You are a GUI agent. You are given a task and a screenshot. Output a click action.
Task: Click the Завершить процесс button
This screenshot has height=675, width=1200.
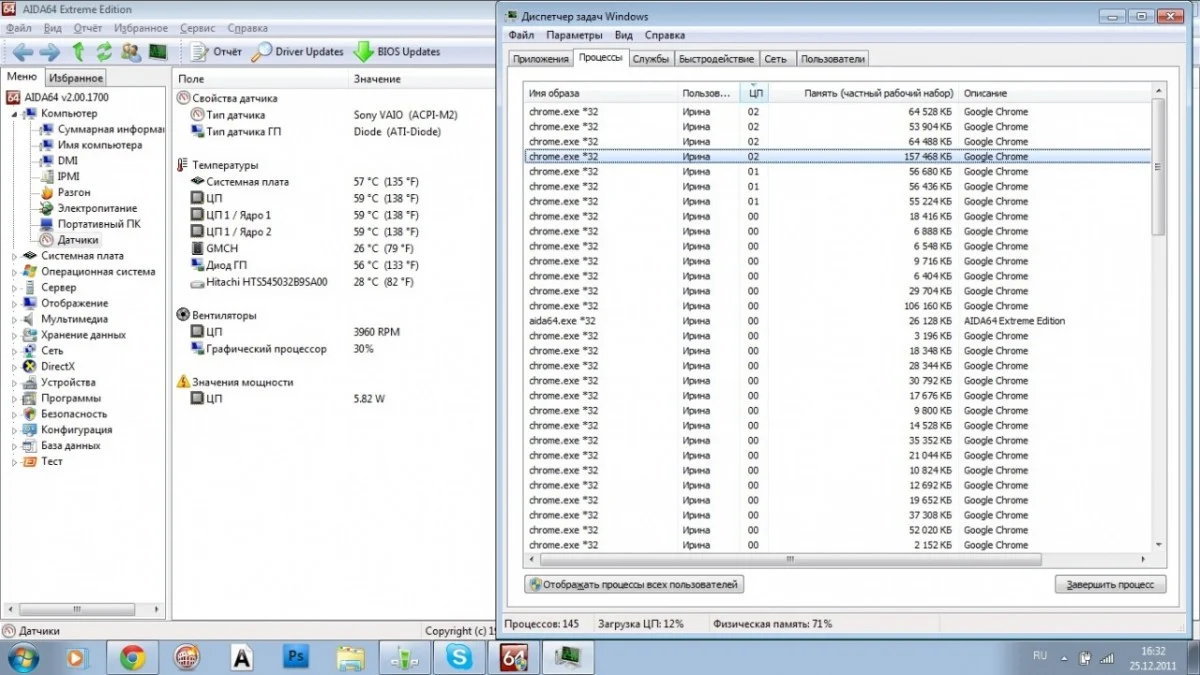click(x=1110, y=584)
